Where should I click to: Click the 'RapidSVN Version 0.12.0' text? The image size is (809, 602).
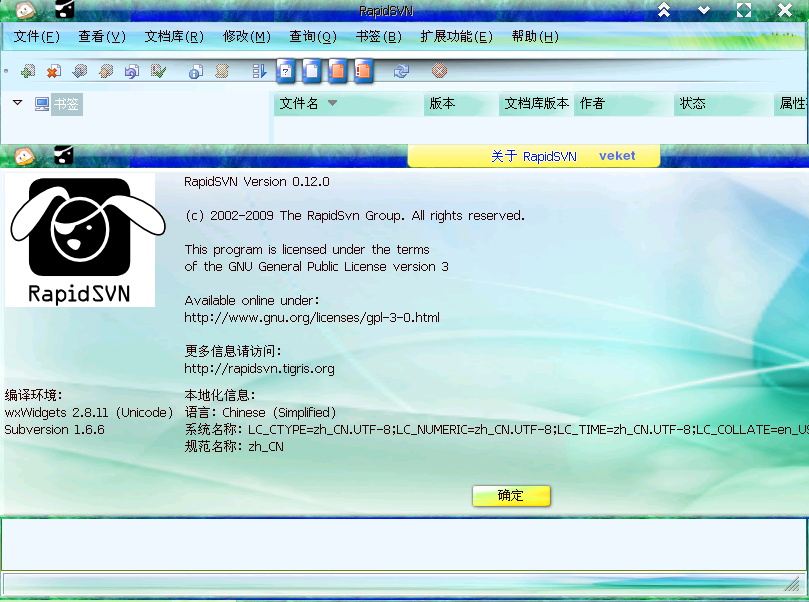tap(257, 182)
